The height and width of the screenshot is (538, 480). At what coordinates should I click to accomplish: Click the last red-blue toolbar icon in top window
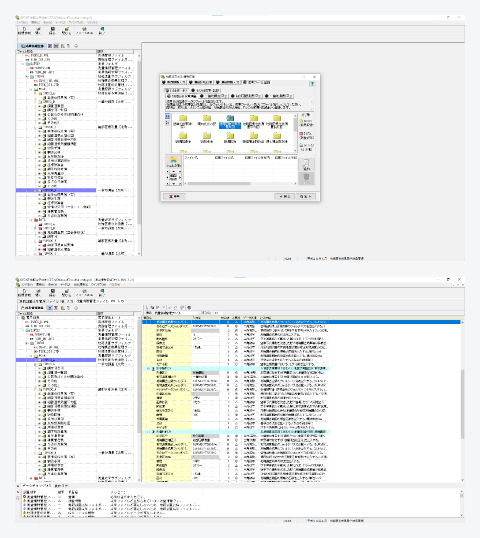[102, 30]
